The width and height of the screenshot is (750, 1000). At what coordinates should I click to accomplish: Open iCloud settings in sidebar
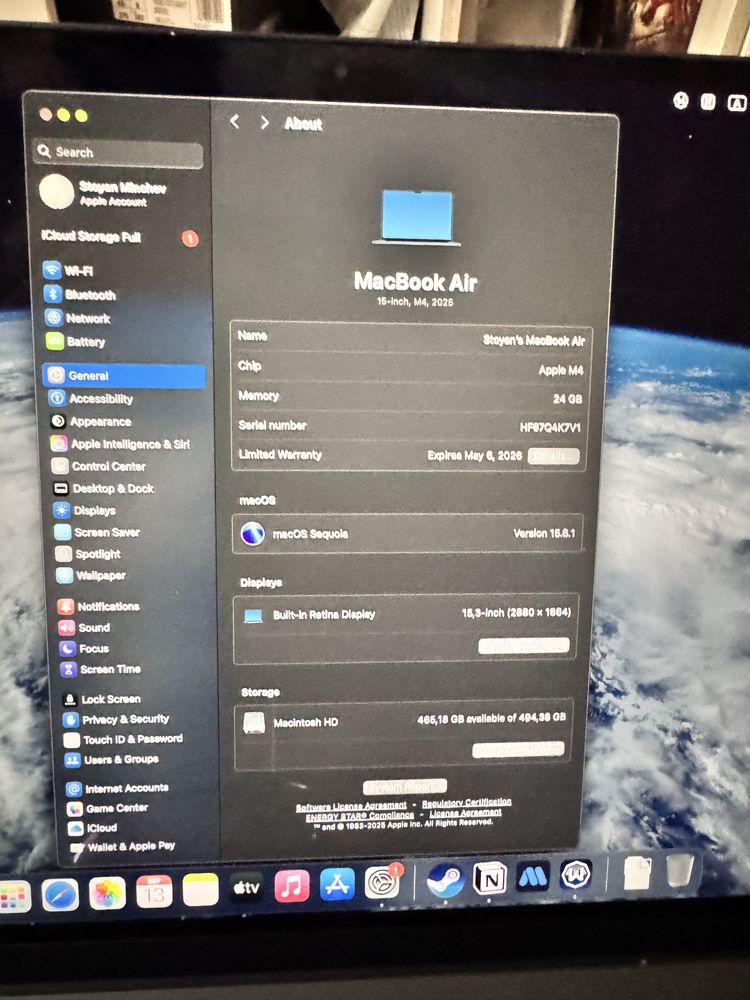93,827
